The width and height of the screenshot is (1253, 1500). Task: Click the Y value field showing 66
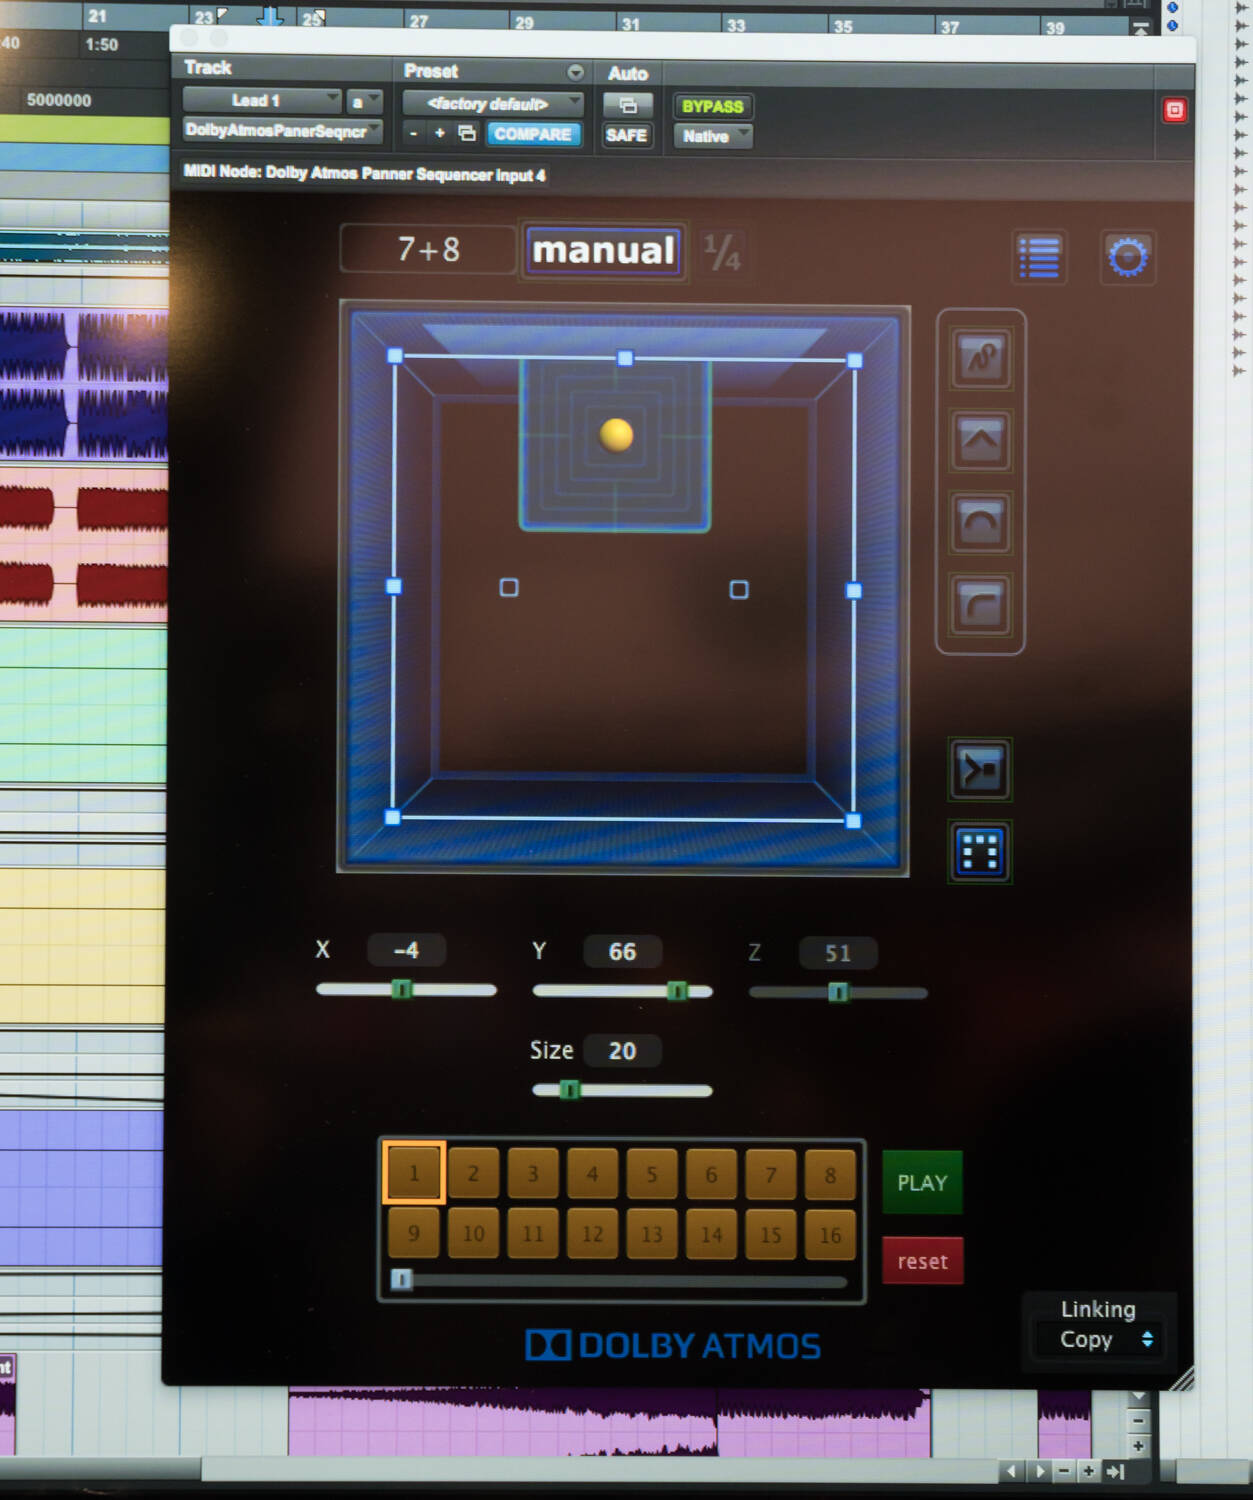622,952
